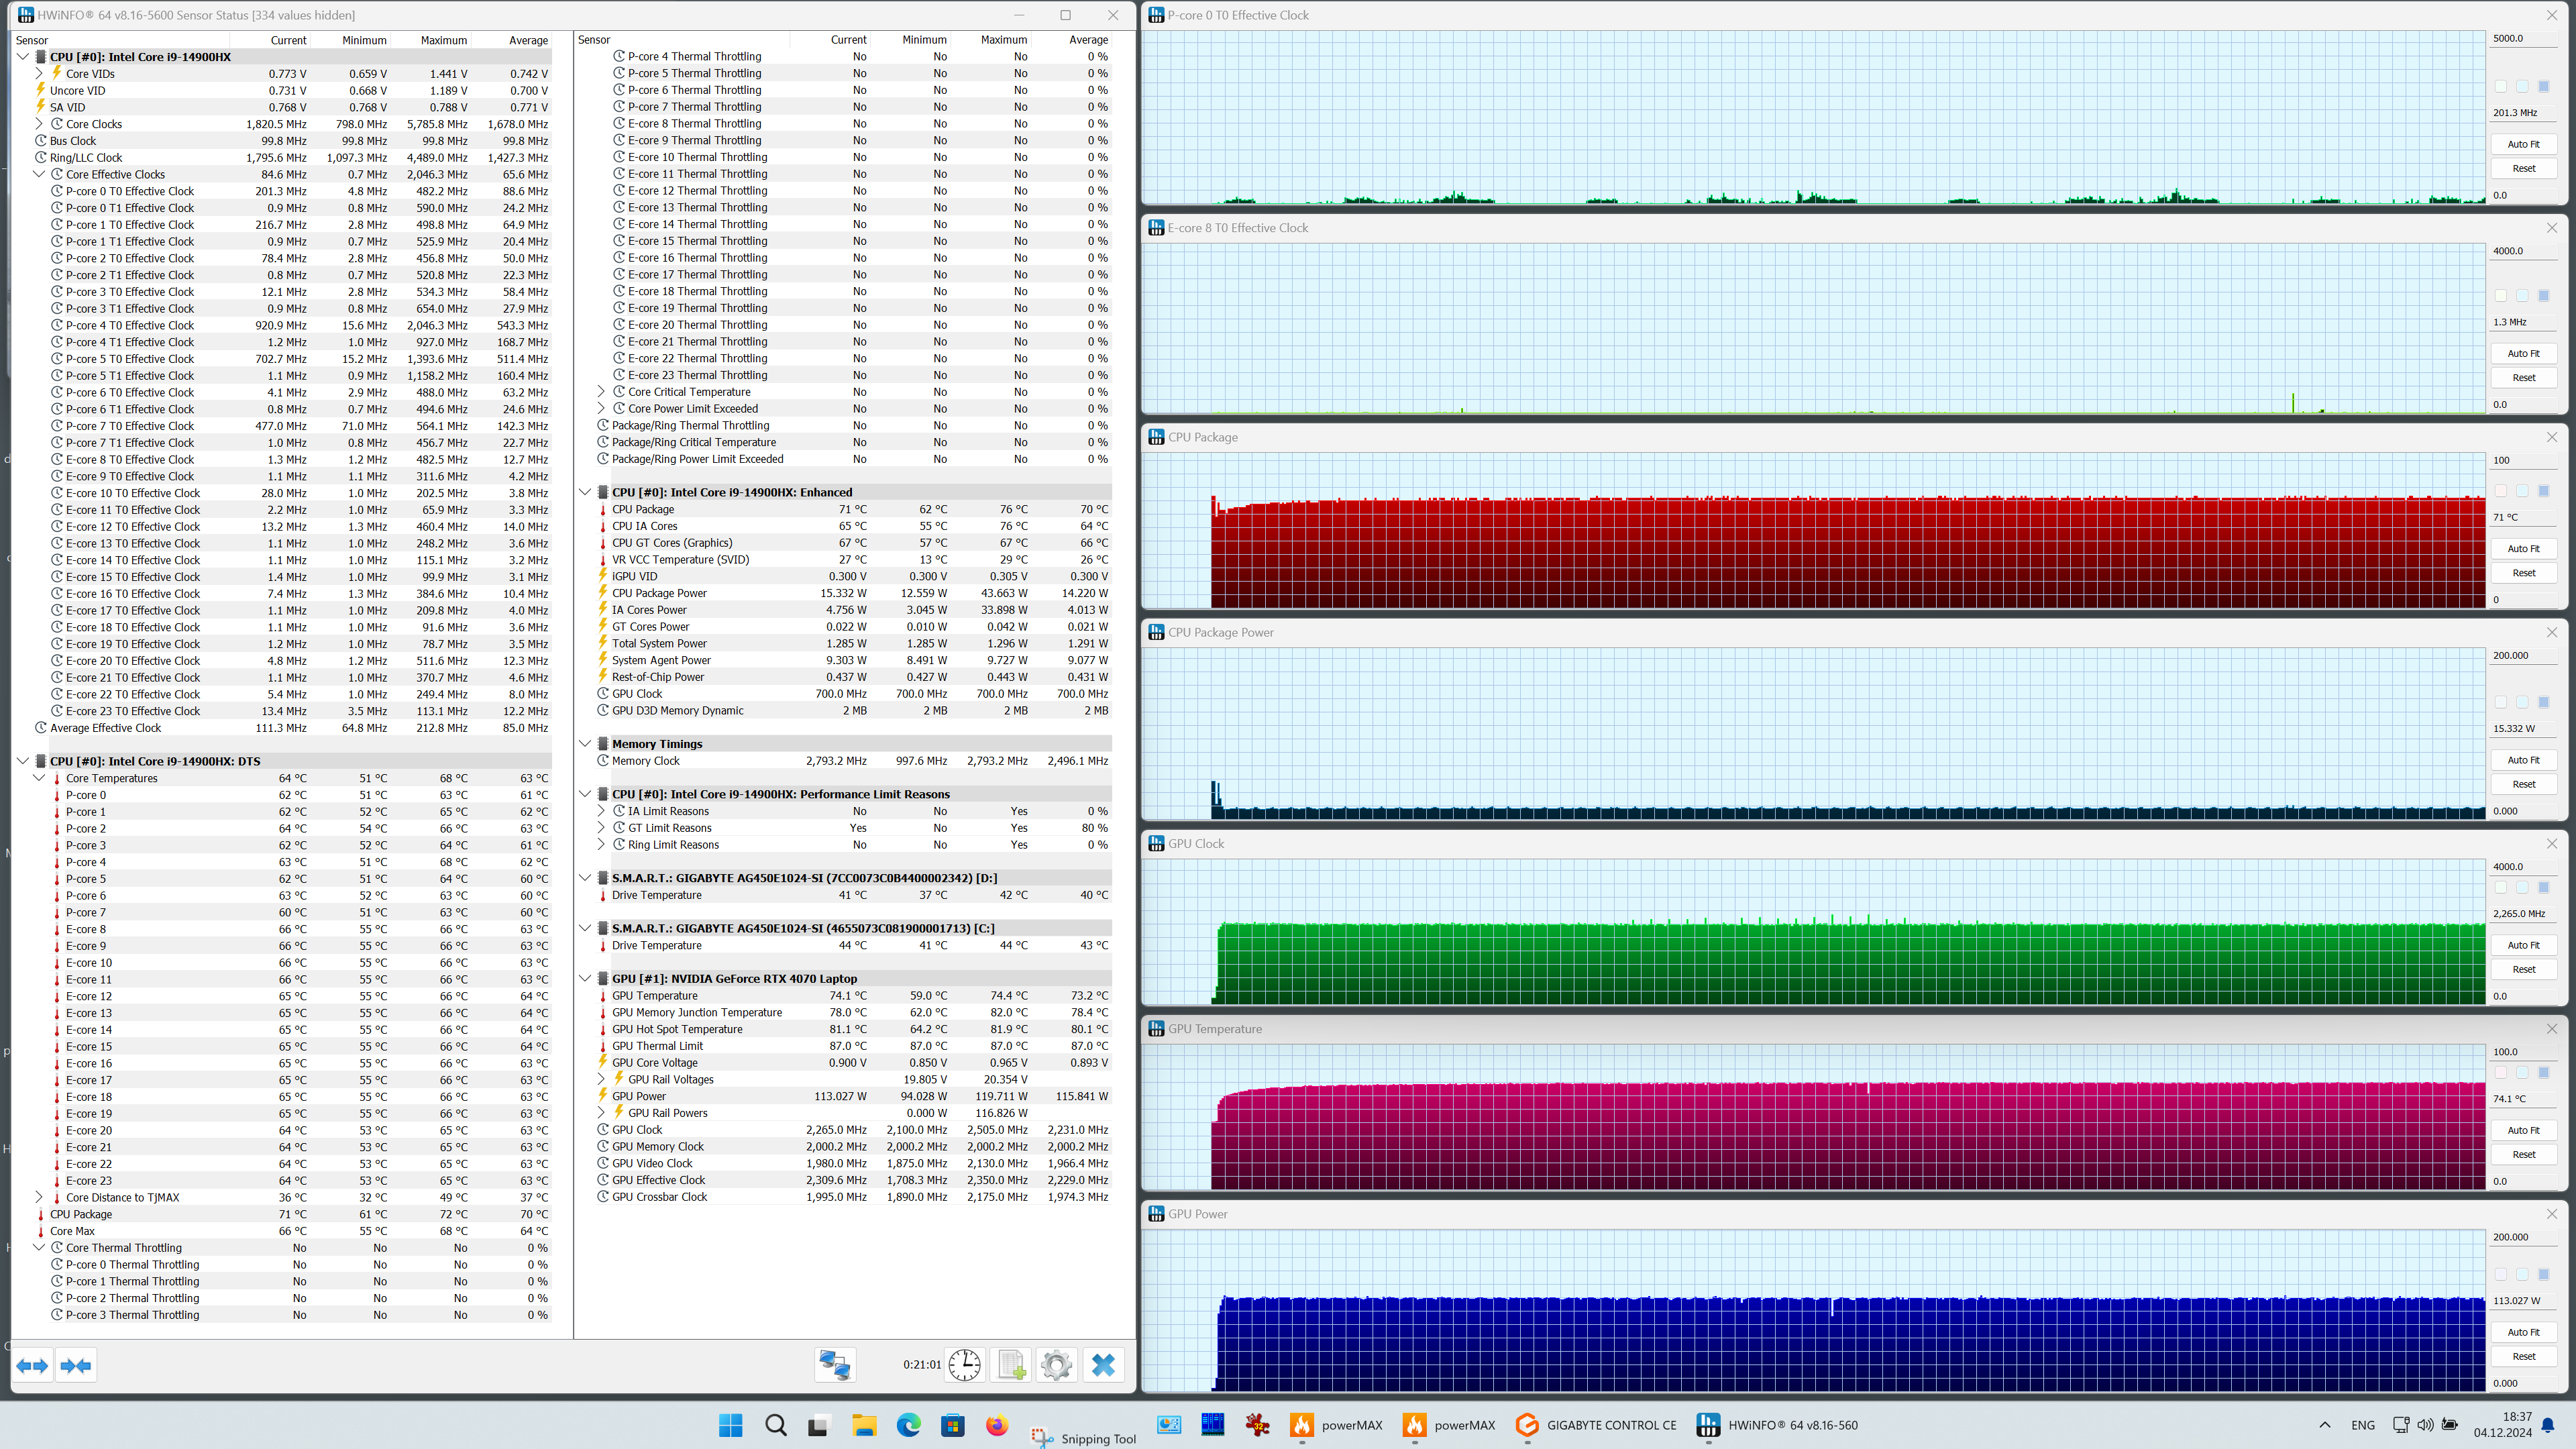Click the leftmost color swatch in P-core 0 graph
The image size is (2576, 1449).
point(2500,86)
